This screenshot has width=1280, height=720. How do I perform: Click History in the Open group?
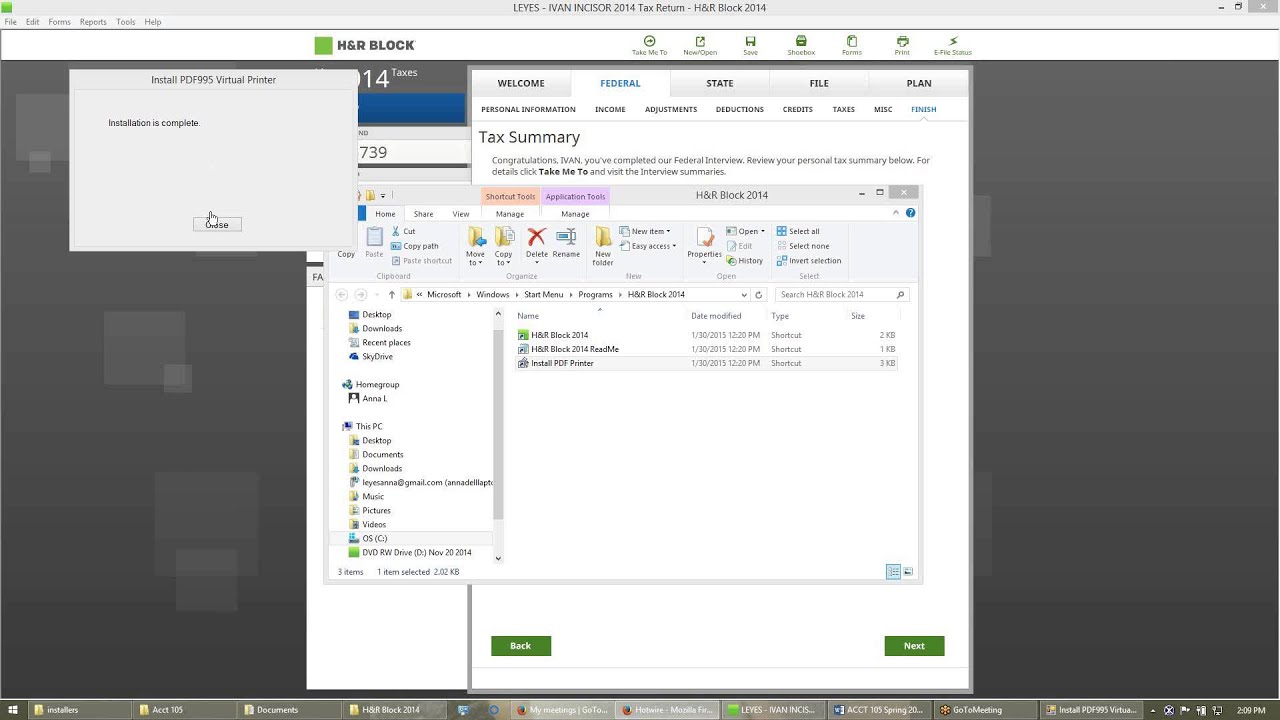(745, 261)
